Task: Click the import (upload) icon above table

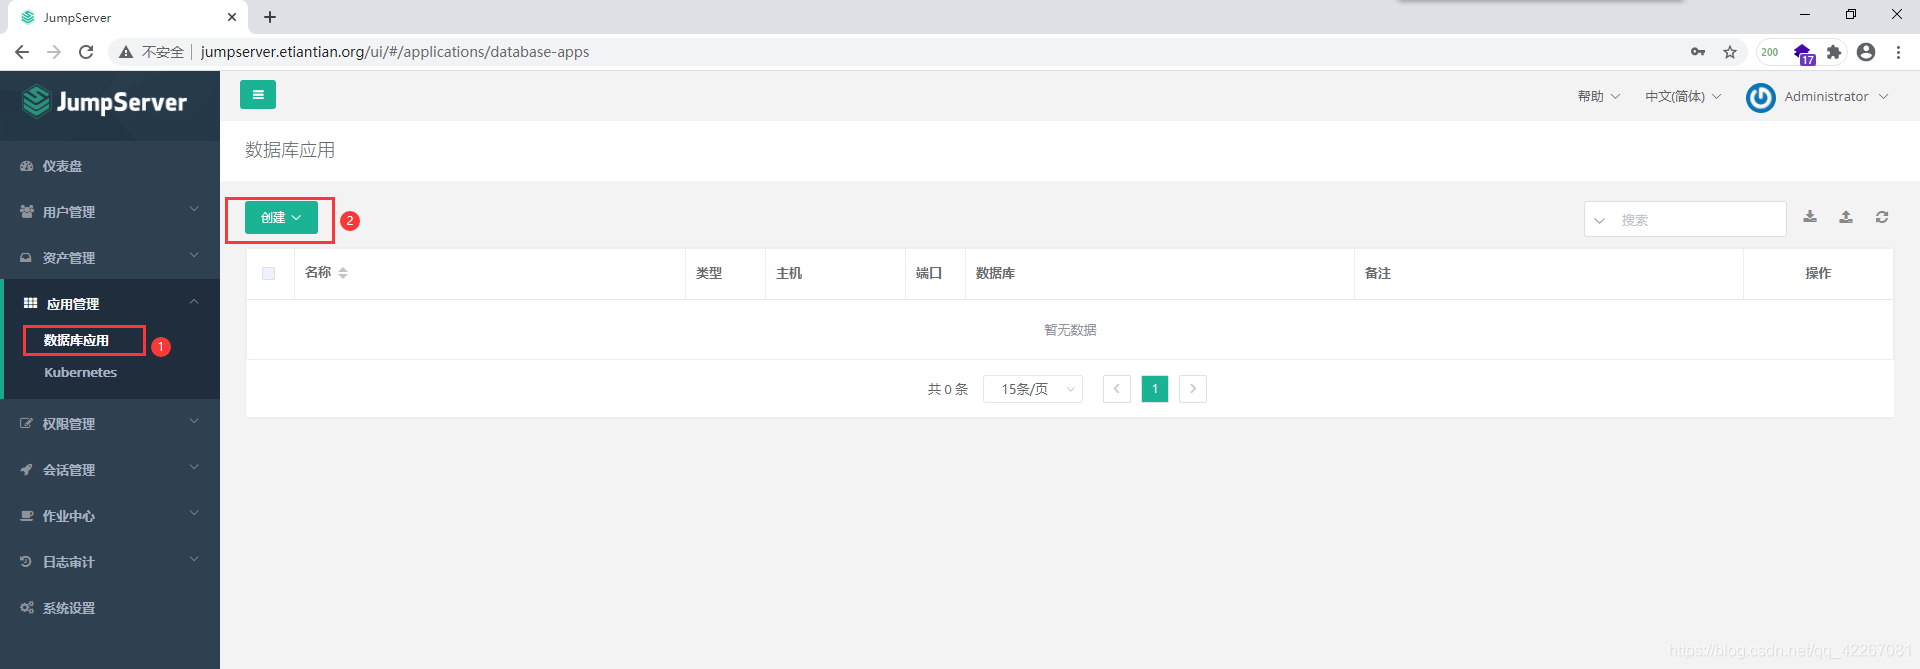Action: click(1846, 217)
